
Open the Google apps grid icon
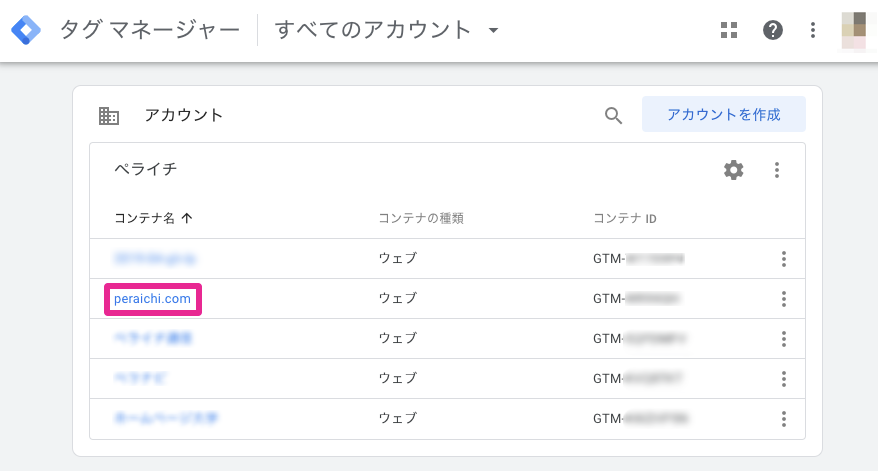(728, 30)
